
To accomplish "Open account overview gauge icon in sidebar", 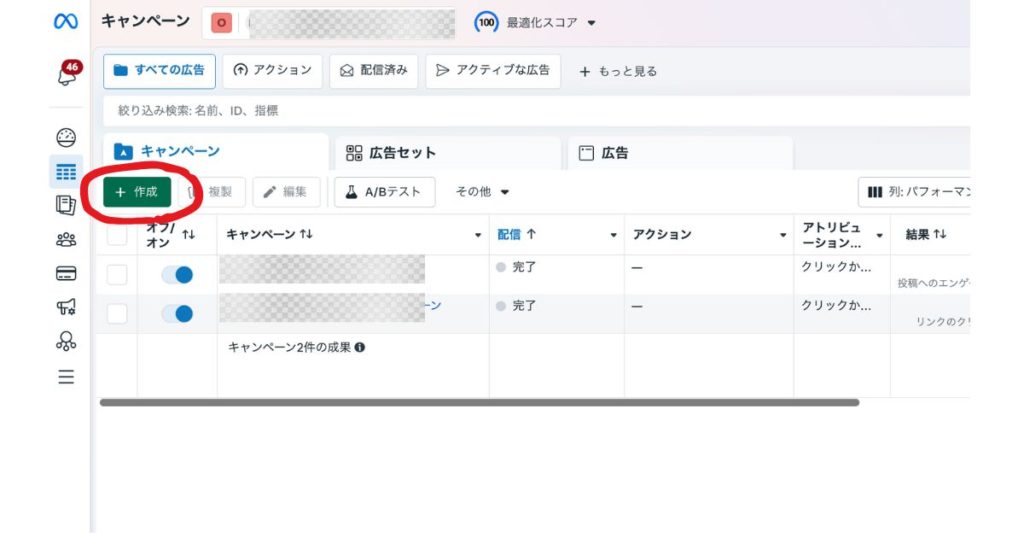I will (66, 138).
